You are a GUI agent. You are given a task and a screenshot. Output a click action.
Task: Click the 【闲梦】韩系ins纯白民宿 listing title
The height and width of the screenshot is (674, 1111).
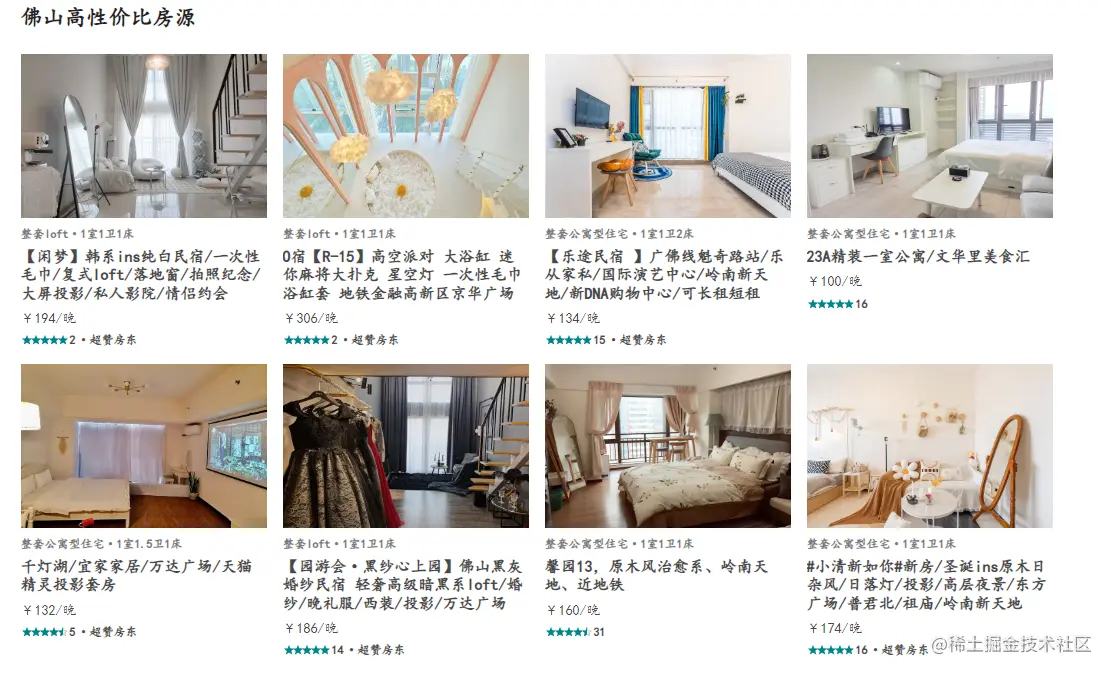[x=141, y=275]
